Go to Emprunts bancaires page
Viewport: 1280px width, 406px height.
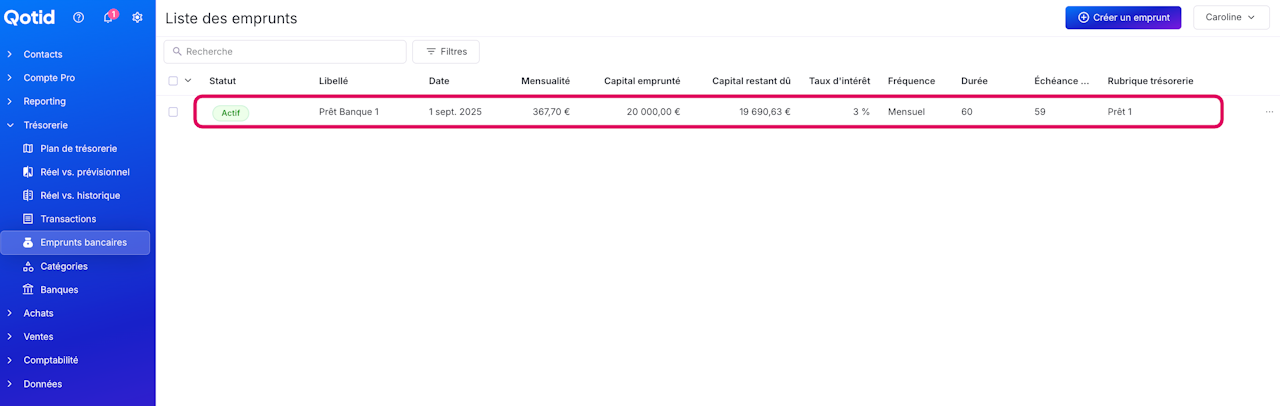click(83, 242)
